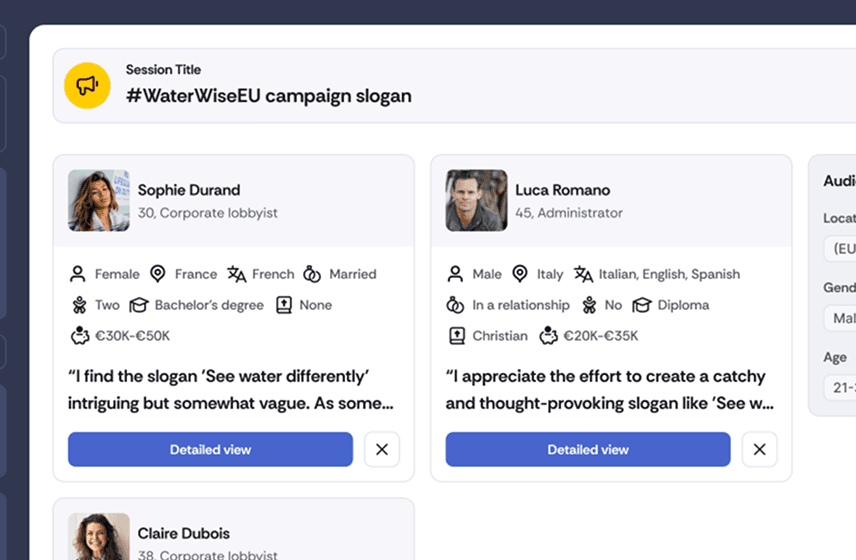Click Sophie Durand's profile photo

[x=99, y=200]
